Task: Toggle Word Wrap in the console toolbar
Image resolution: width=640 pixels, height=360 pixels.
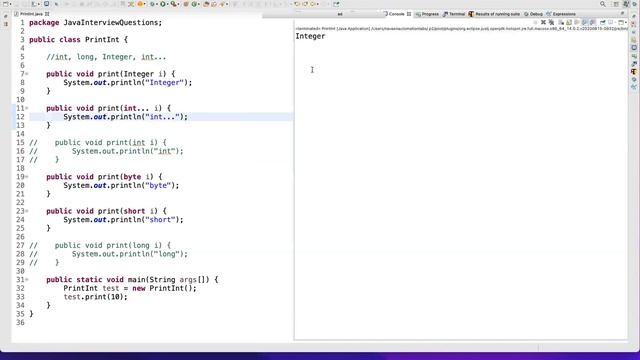Action: (x=577, y=22)
